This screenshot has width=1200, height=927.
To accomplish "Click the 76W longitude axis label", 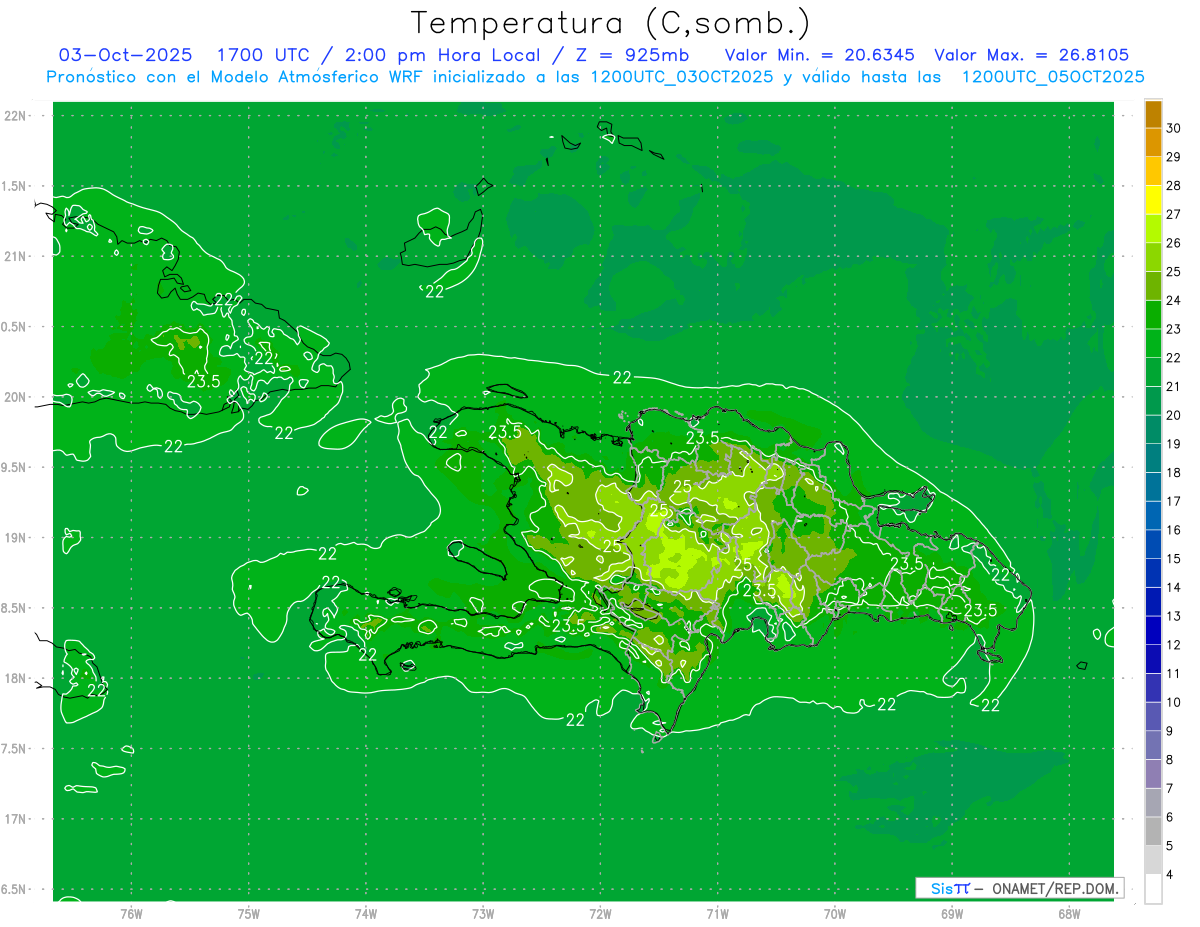I will (131, 913).
